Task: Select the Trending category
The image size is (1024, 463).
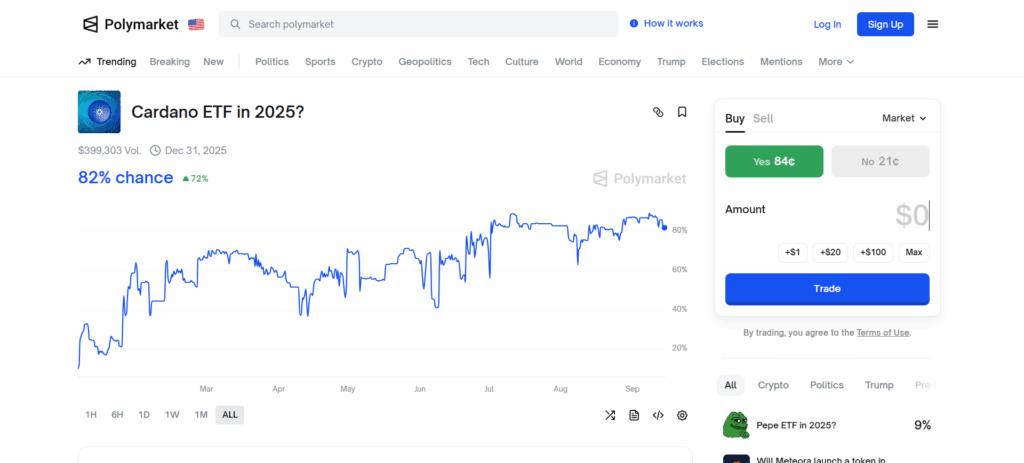Action: pyautogui.click(x=116, y=62)
